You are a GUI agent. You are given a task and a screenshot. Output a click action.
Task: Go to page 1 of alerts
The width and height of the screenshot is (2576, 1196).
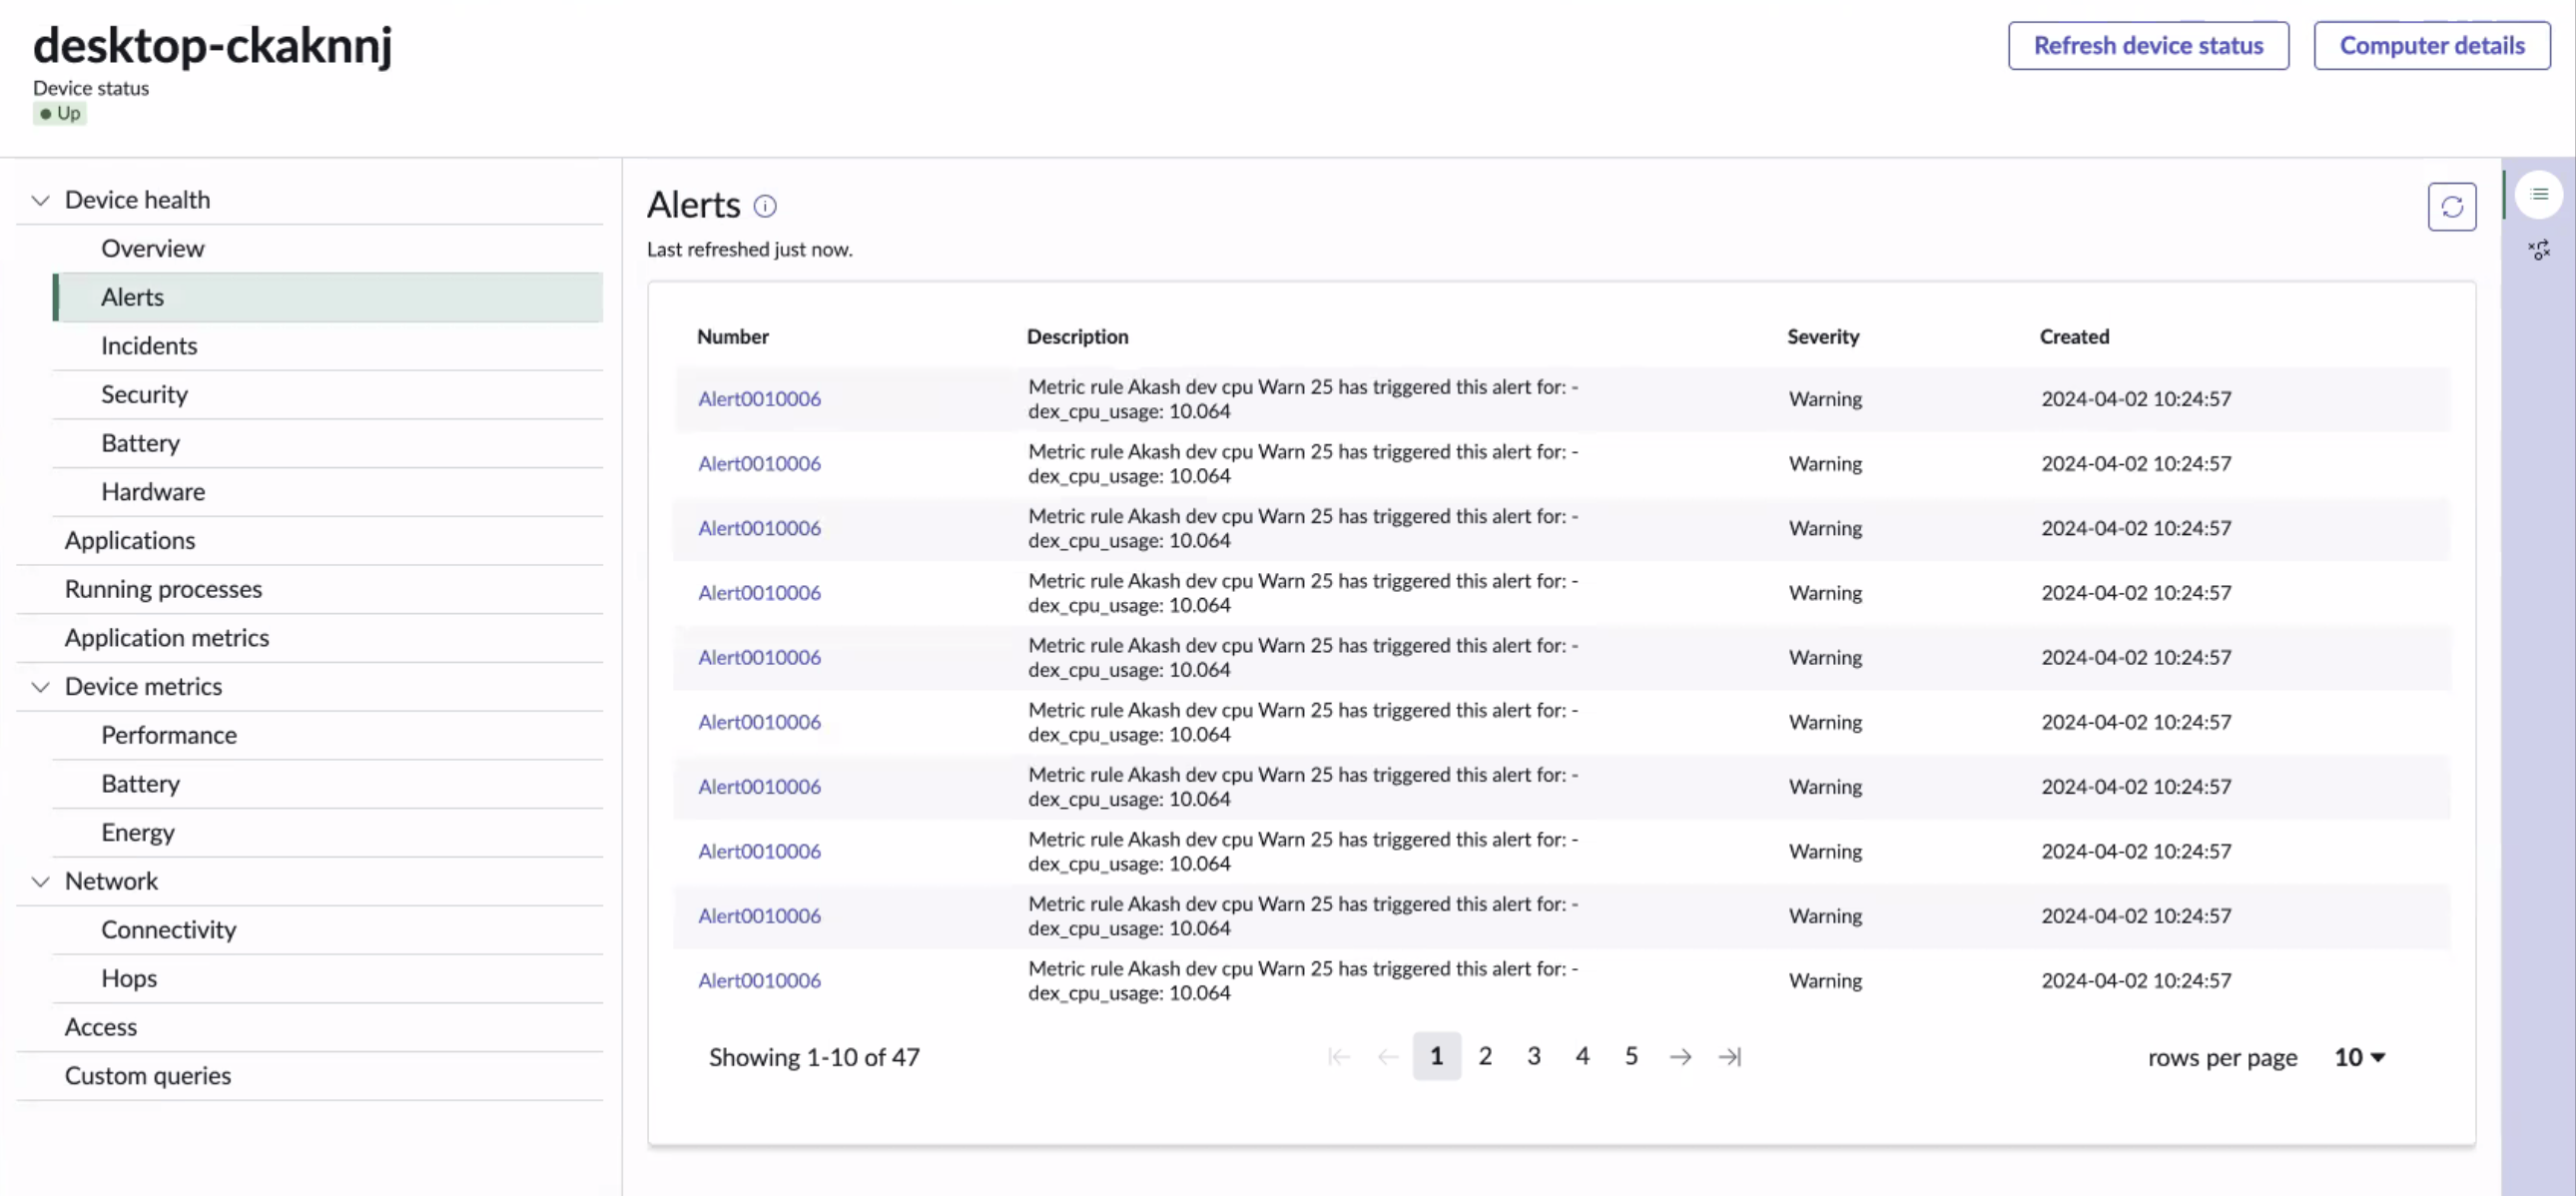pyautogui.click(x=1436, y=1056)
